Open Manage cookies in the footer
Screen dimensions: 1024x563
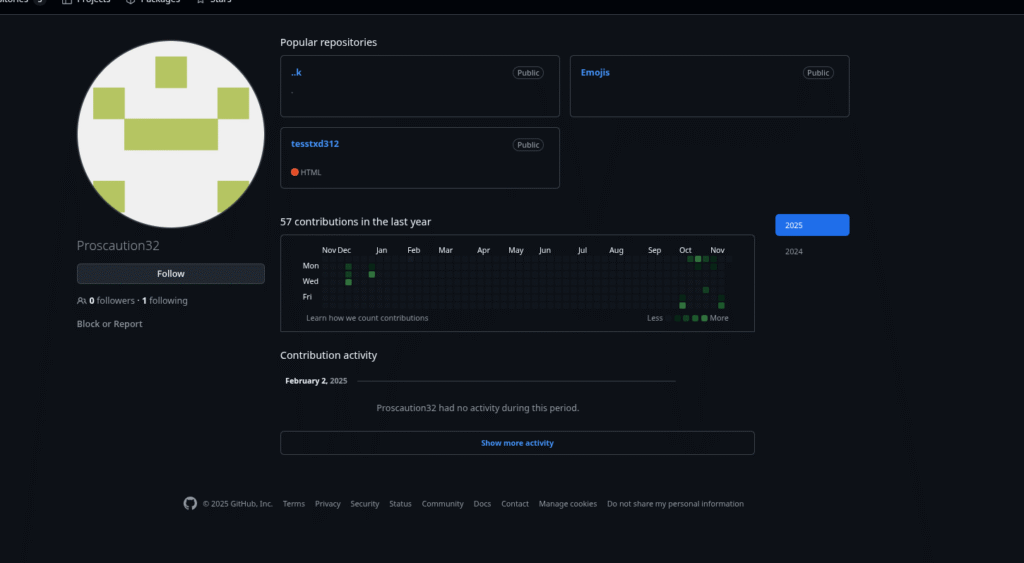(x=567, y=504)
